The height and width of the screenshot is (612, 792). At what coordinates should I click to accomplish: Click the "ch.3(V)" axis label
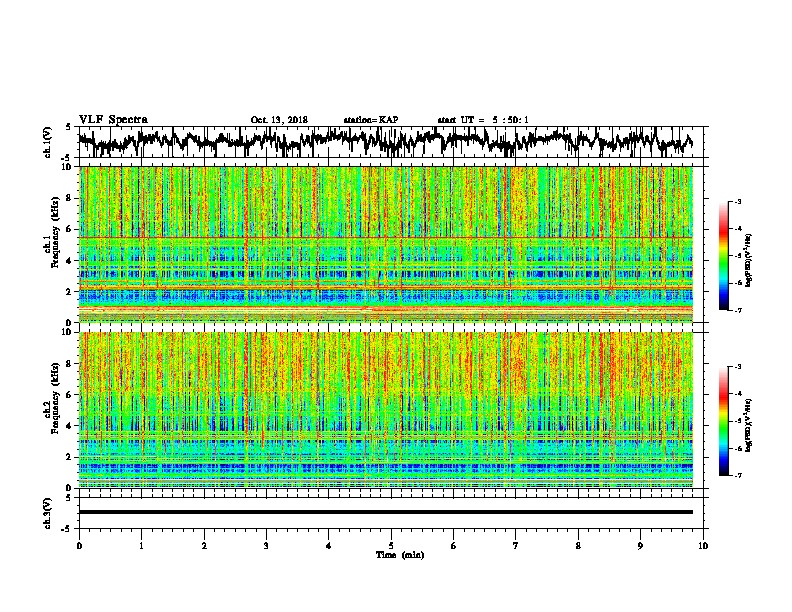click(47, 513)
